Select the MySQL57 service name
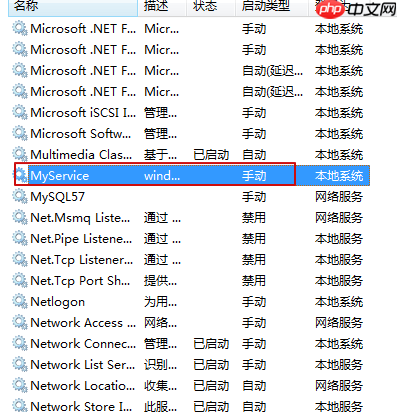Image resolution: width=397 pixels, height=412 pixels. 57,197
